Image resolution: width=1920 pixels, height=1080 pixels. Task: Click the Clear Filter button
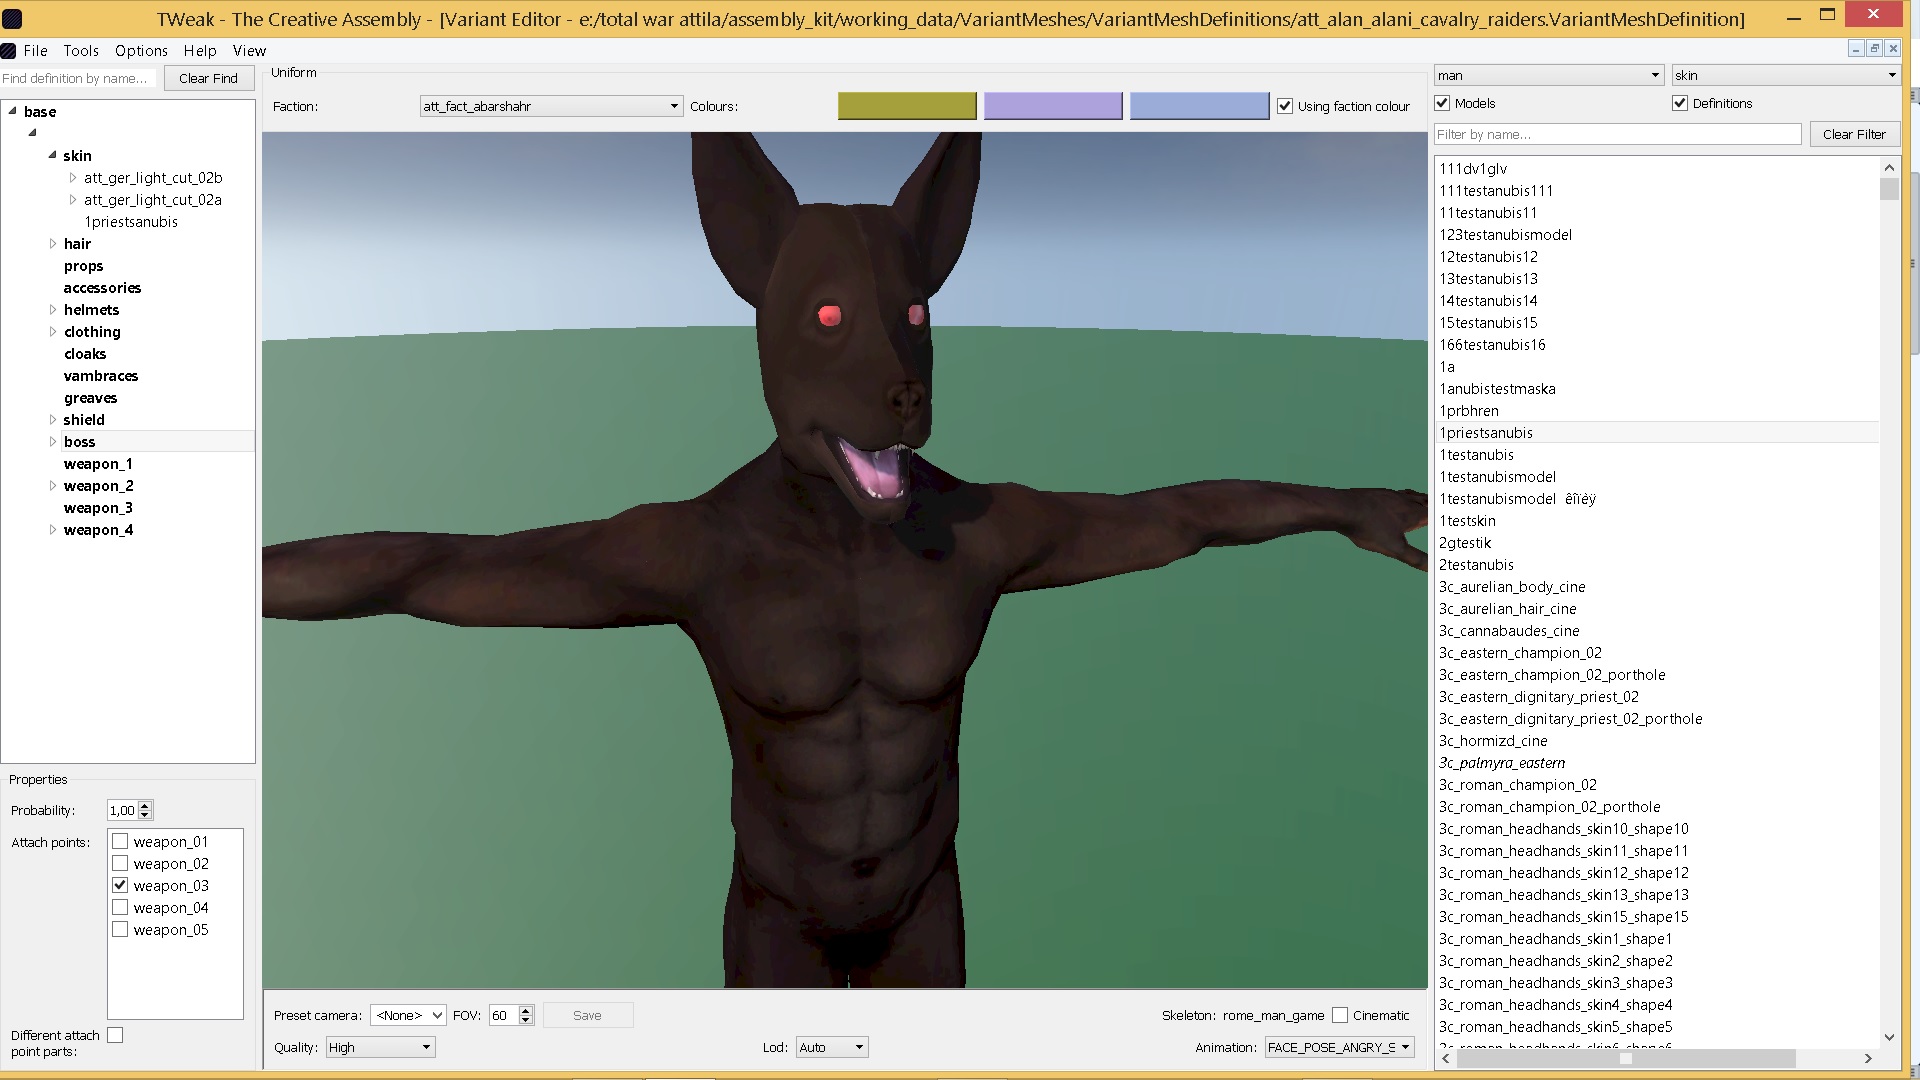(x=1853, y=134)
